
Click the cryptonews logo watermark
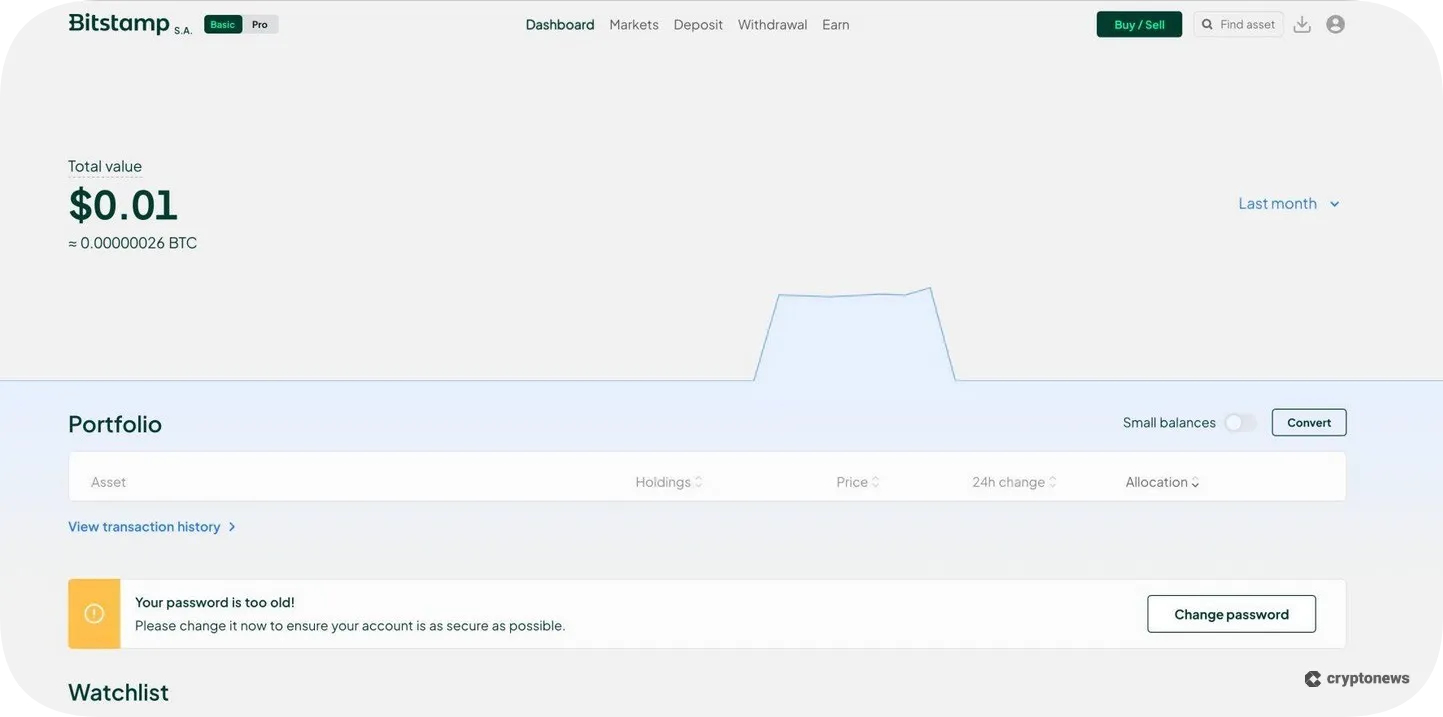[1356, 676]
